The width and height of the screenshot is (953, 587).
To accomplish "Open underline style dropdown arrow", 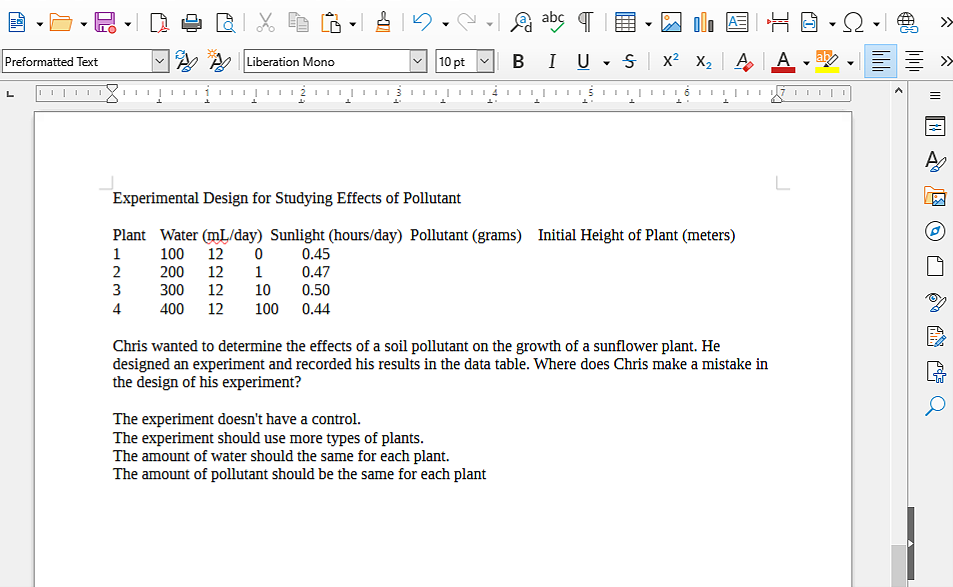I will coord(606,63).
